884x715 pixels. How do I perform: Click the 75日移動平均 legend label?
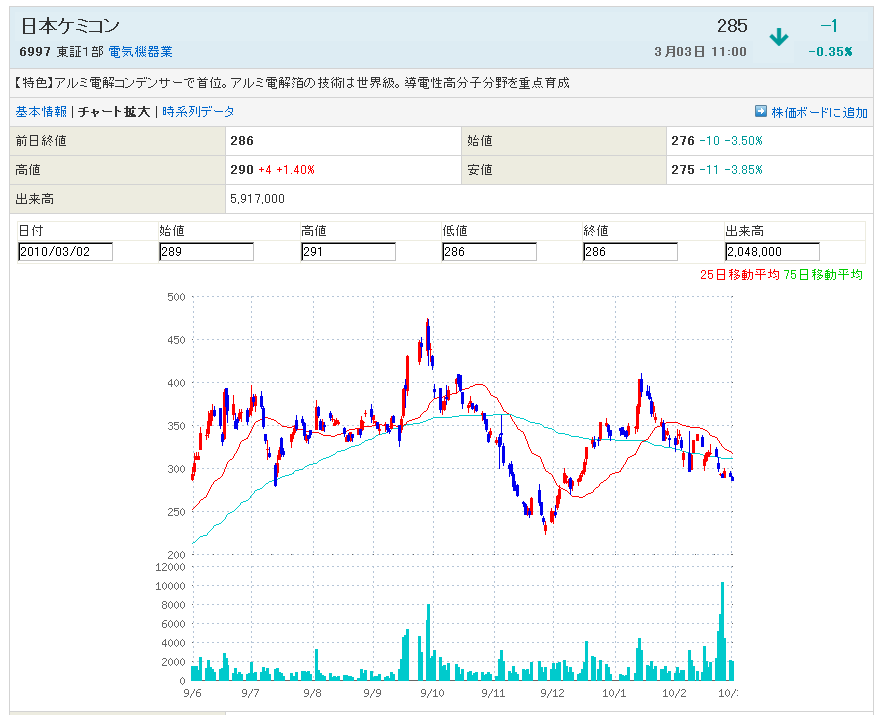[x=823, y=275]
